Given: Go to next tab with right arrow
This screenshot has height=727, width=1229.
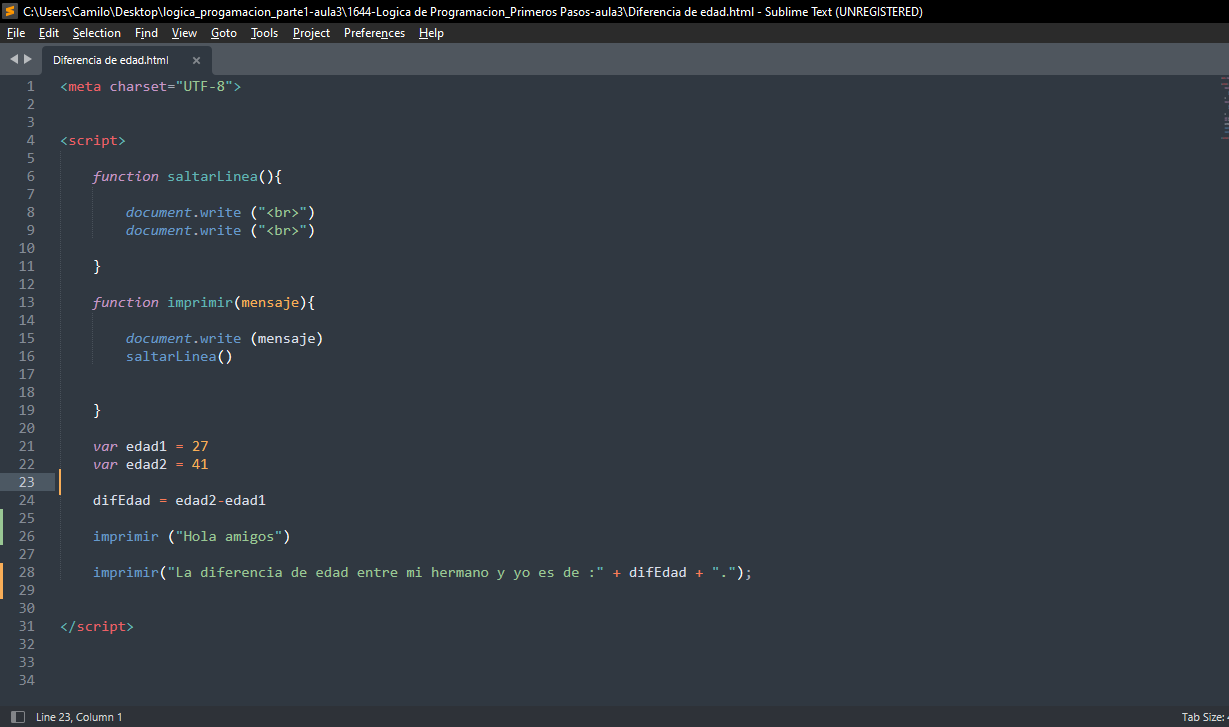Looking at the screenshot, I should pos(28,59).
